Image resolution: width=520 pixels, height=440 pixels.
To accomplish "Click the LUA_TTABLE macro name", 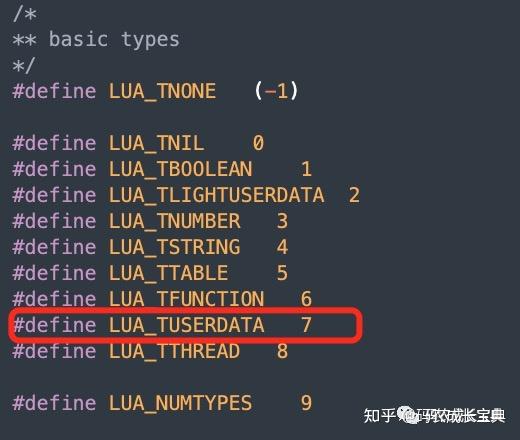I will pos(168,273).
